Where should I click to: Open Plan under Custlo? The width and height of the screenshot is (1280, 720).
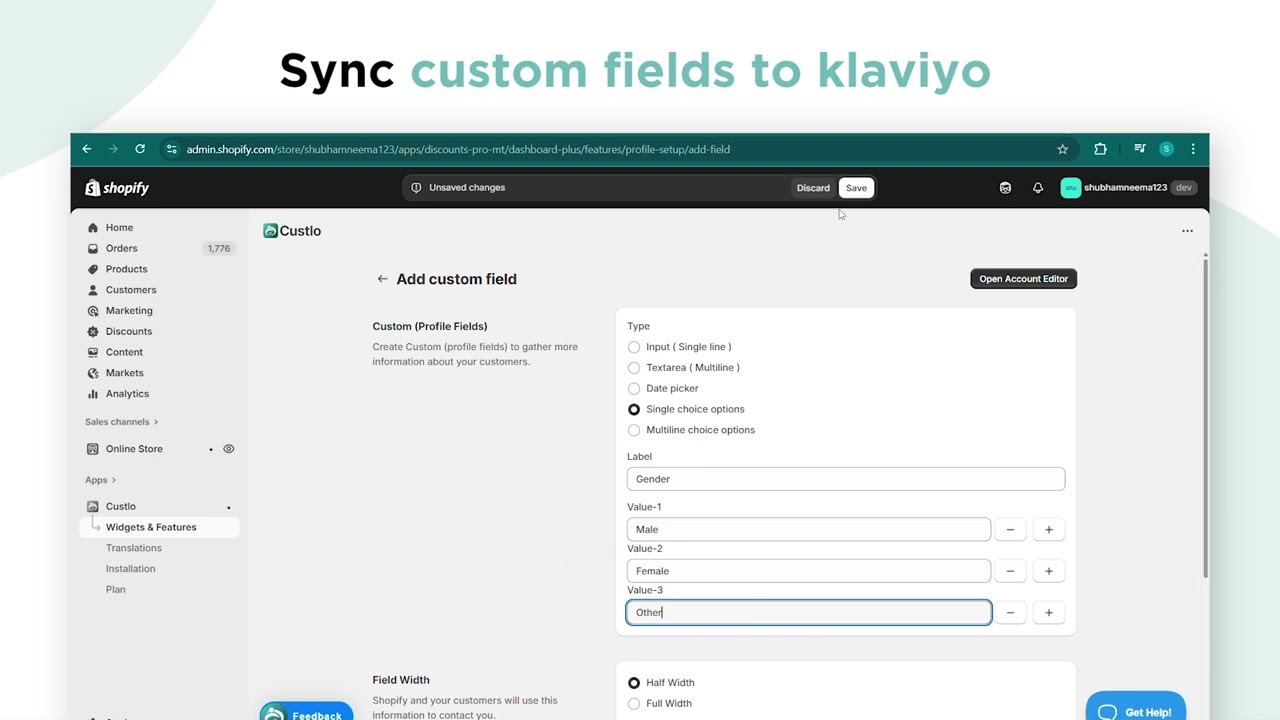coord(116,590)
